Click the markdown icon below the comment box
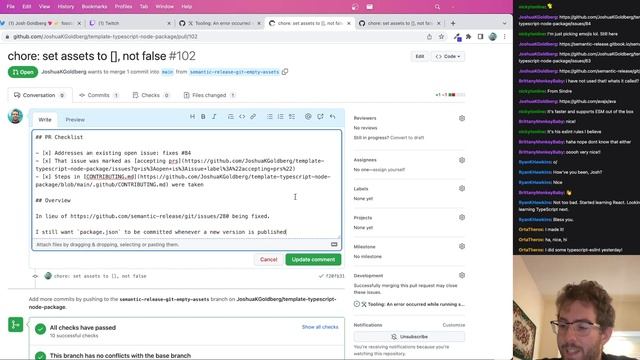The image size is (640, 360). 334,244
